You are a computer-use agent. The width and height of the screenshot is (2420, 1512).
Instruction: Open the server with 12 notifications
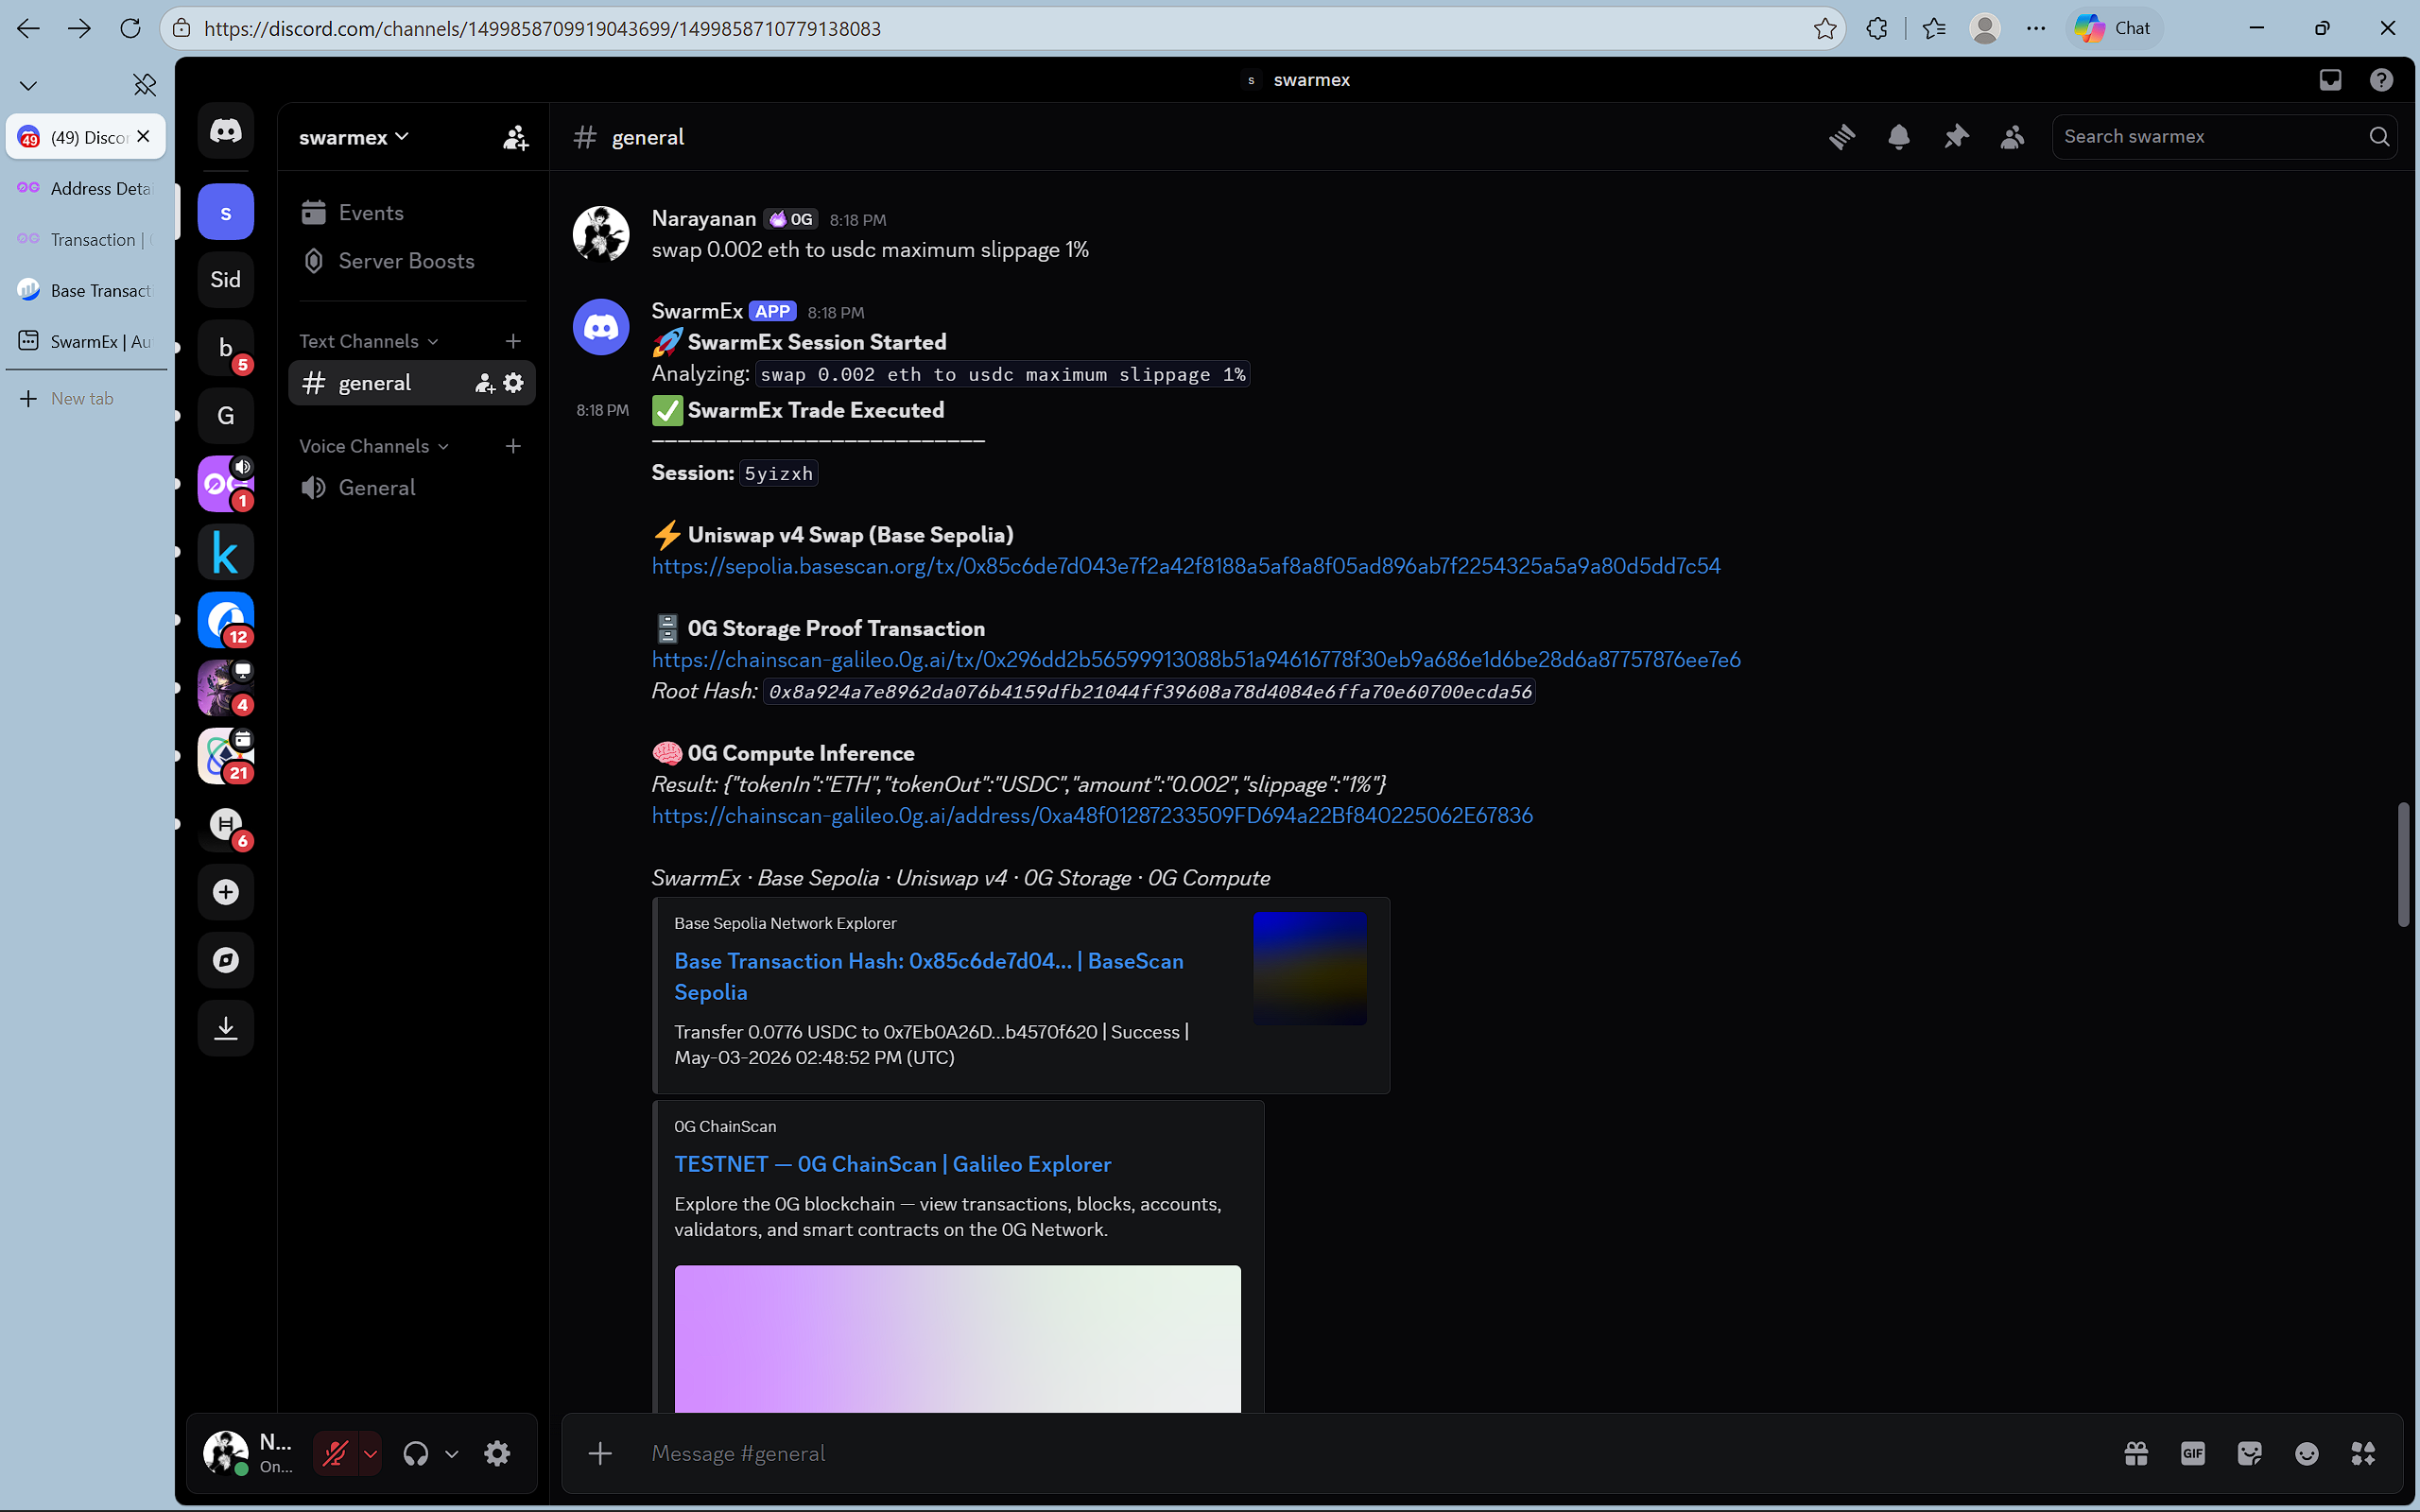click(x=226, y=620)
